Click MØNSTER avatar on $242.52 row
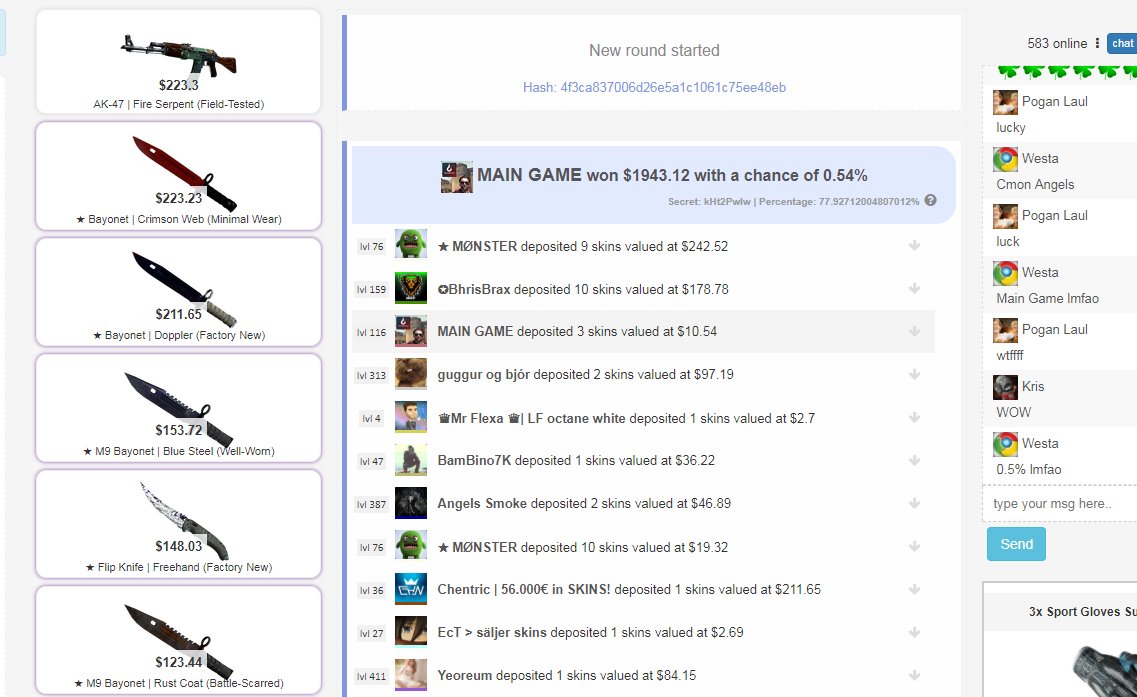Image resolution: width=1137 pixels, height=697 pixels. coord(410,244)
